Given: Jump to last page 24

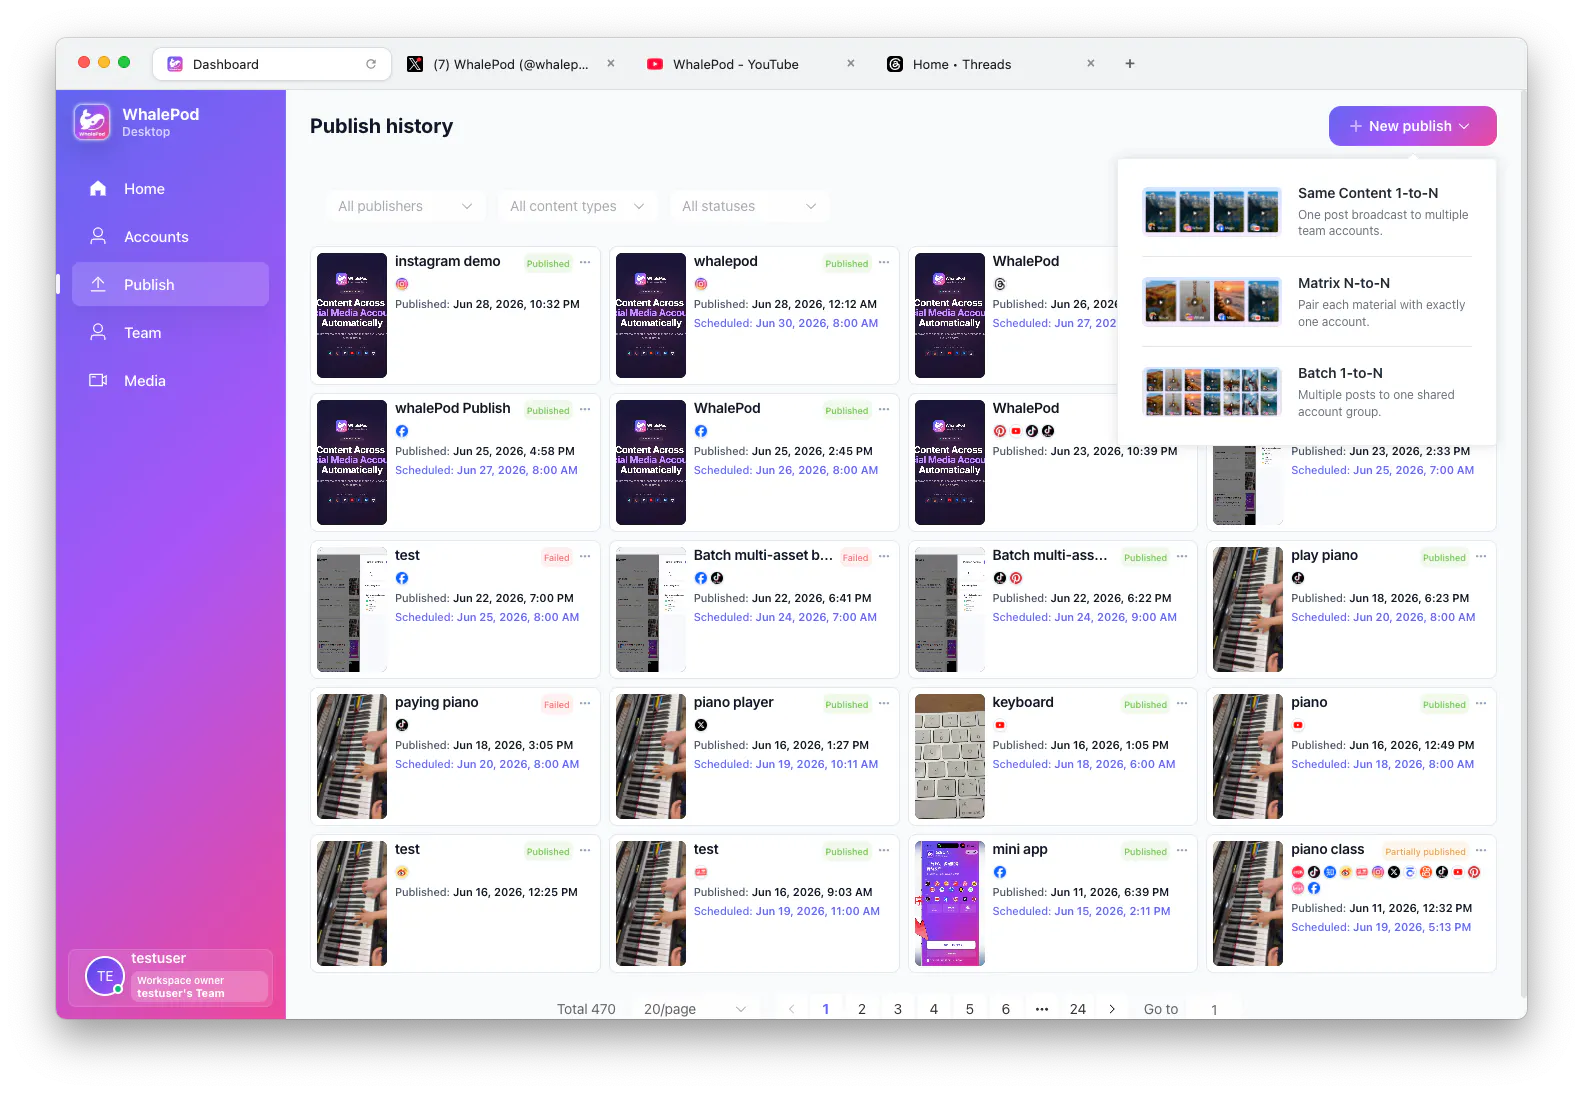Looking at the screenshot, I should pos(1078,1009).
